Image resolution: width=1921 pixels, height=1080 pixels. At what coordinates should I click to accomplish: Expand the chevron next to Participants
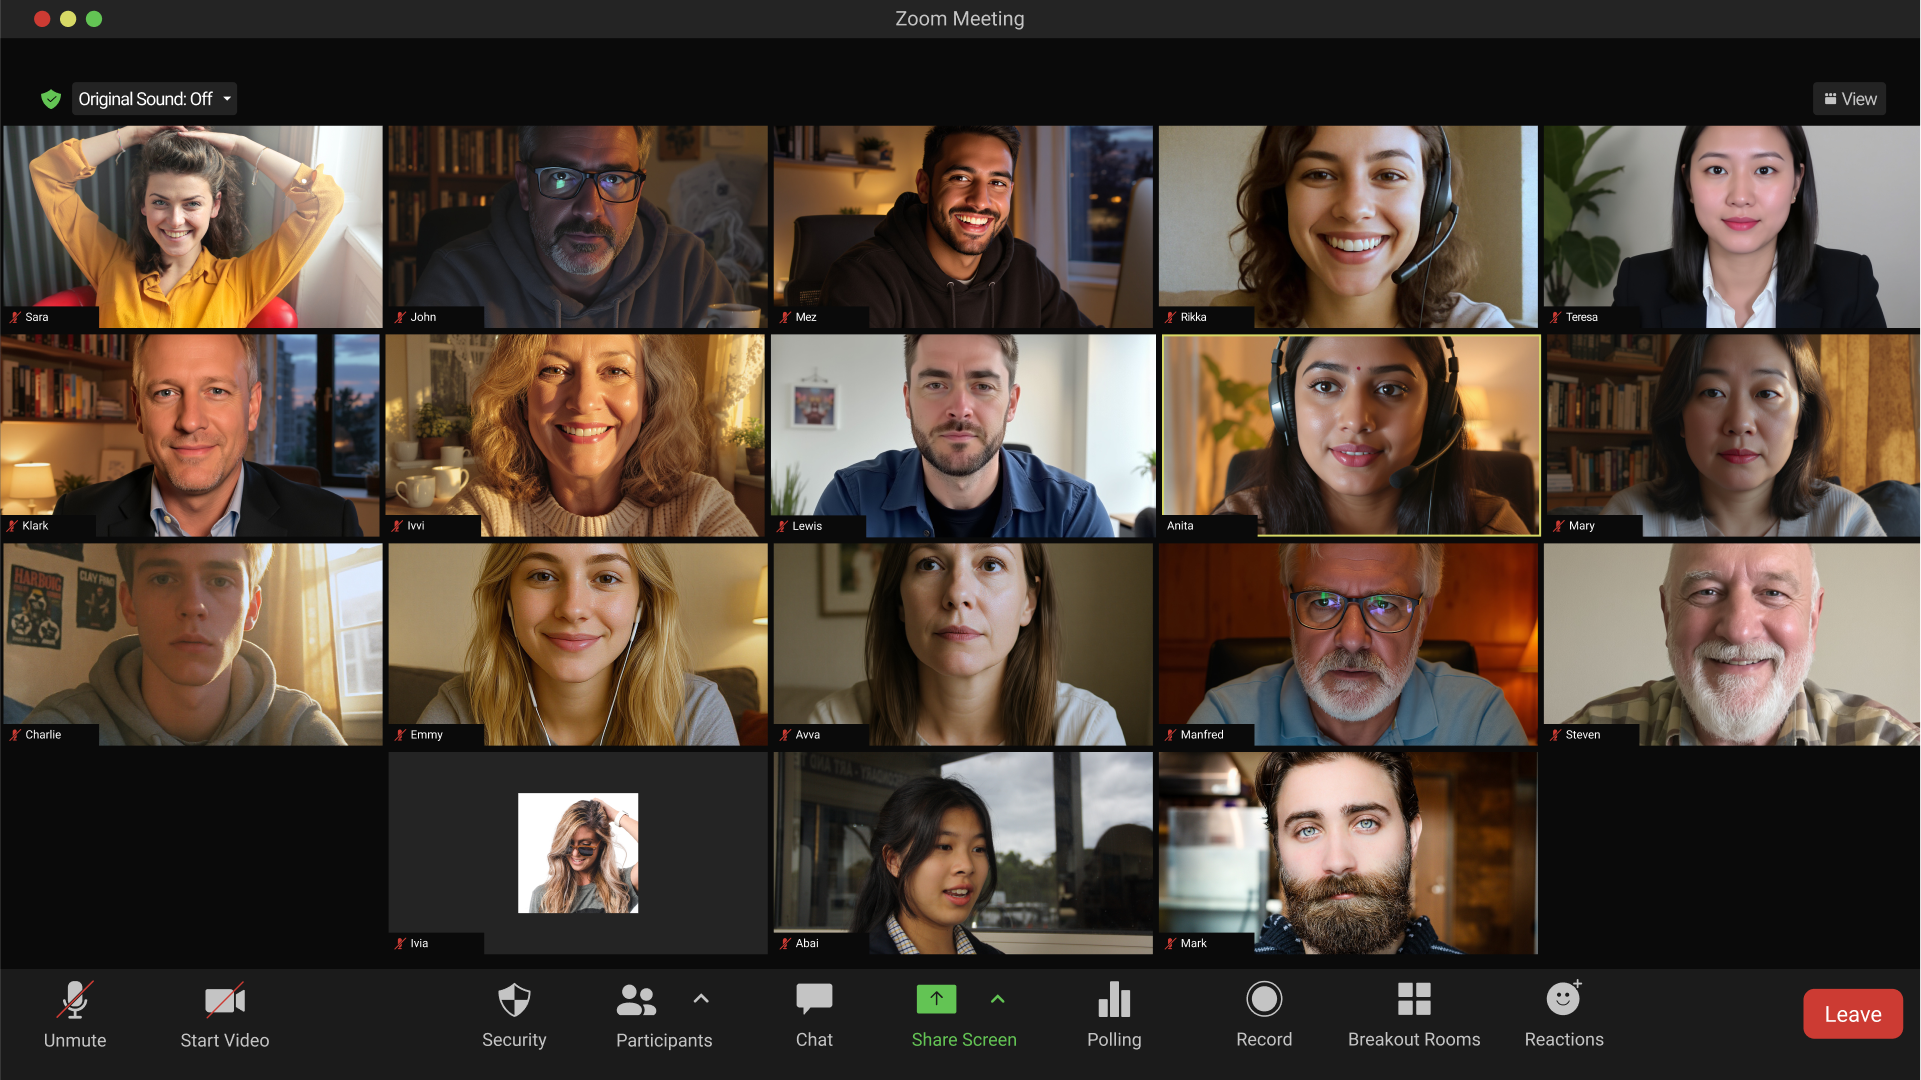701,999
